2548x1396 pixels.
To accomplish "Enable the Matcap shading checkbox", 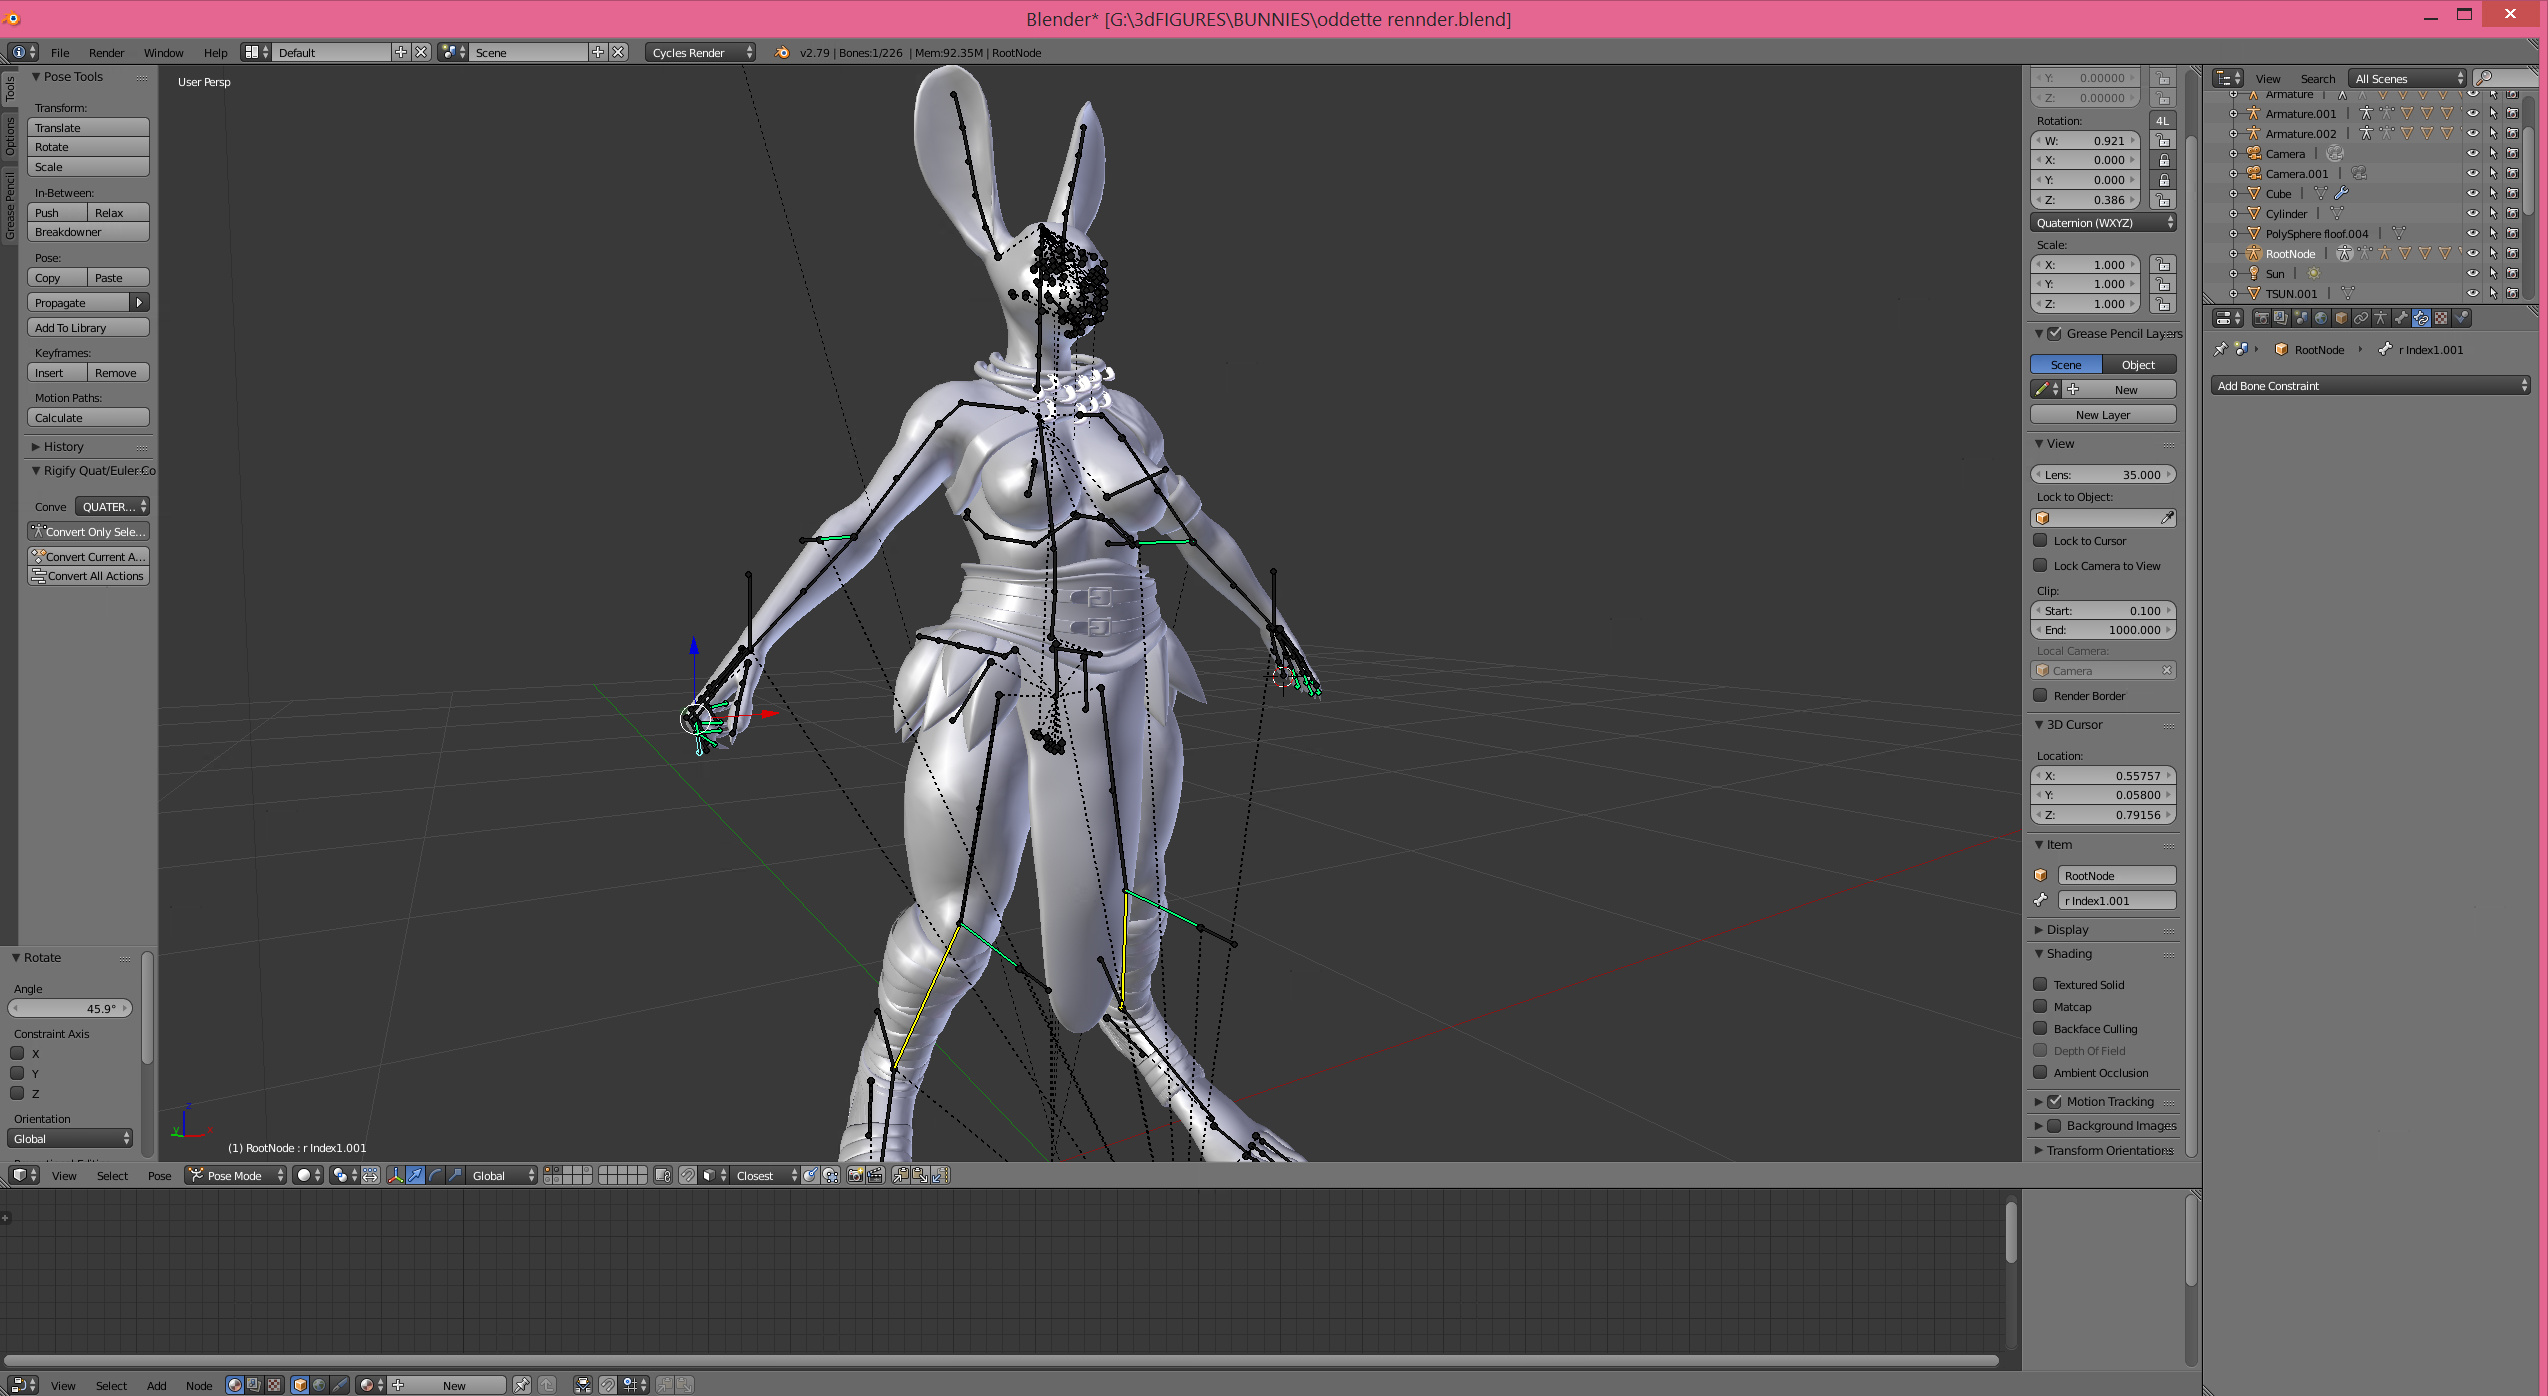I will pyautogui.click(x=2041, y=1006).
